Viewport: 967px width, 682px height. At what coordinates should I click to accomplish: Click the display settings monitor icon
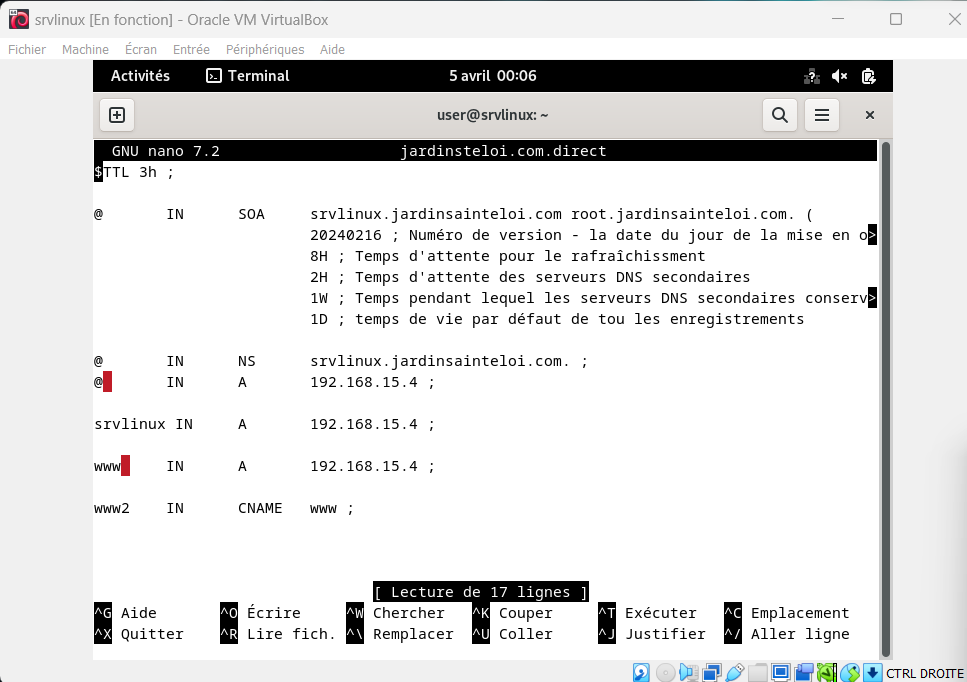pos(781,672)
